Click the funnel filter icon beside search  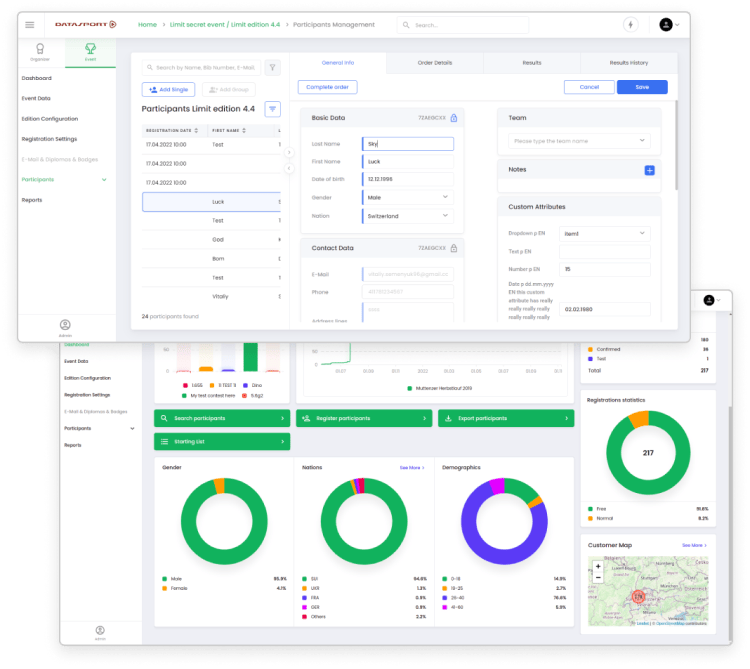click(273, 68)
